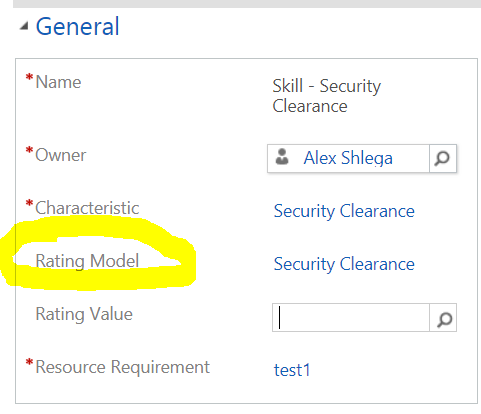Click the person icon in Owner field
This screenshot has height=414, width=481.
(282, 157)
